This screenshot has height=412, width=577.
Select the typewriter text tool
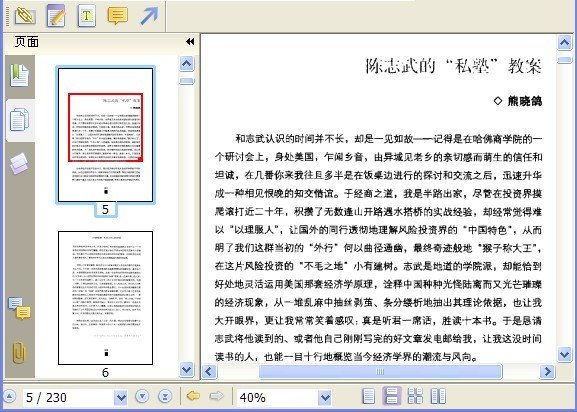tap(86, 15)
